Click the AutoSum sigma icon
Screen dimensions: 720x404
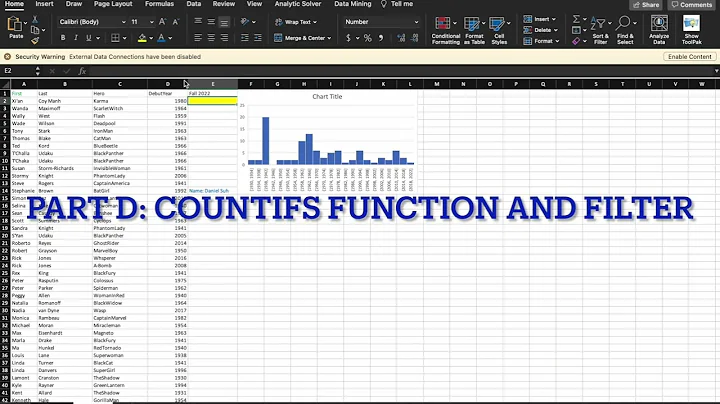[x=576, y=19]
